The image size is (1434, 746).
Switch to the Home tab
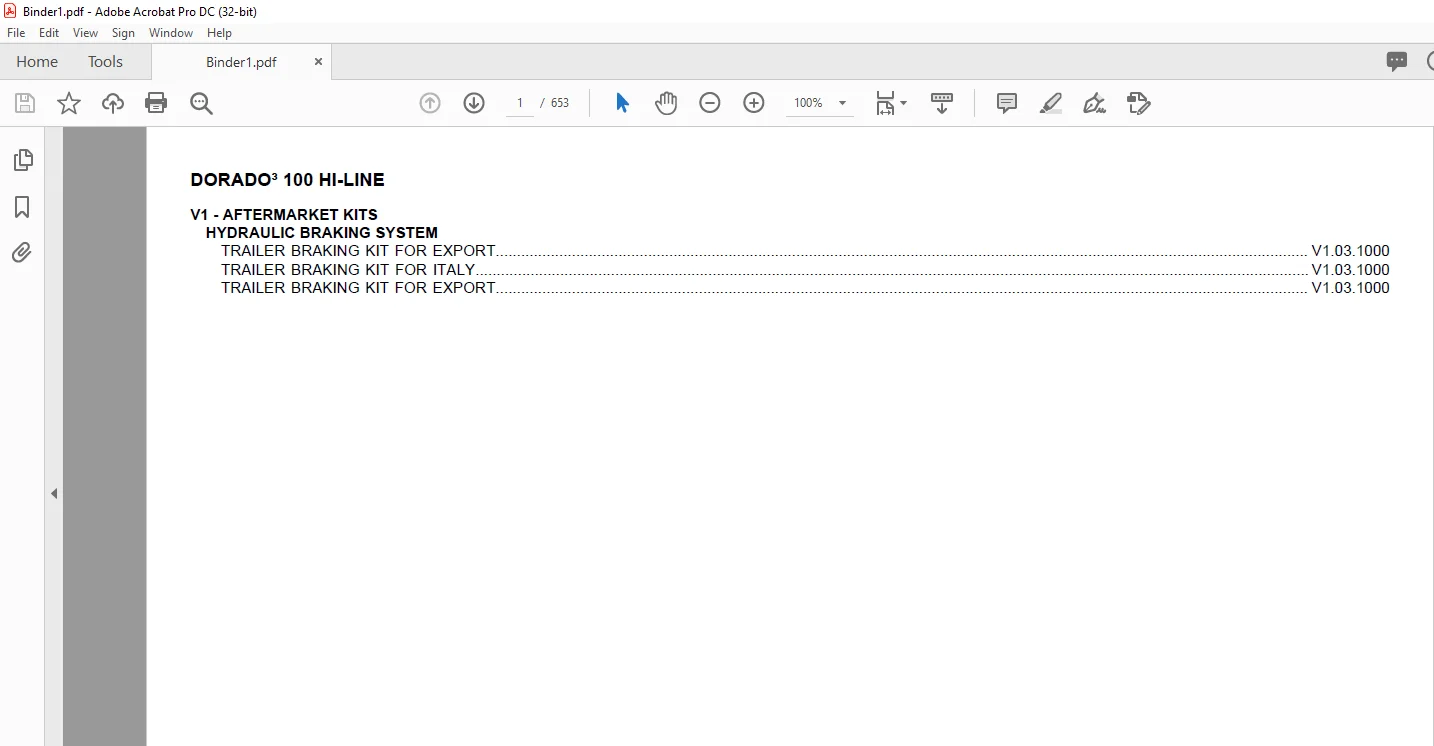point(37,62)
